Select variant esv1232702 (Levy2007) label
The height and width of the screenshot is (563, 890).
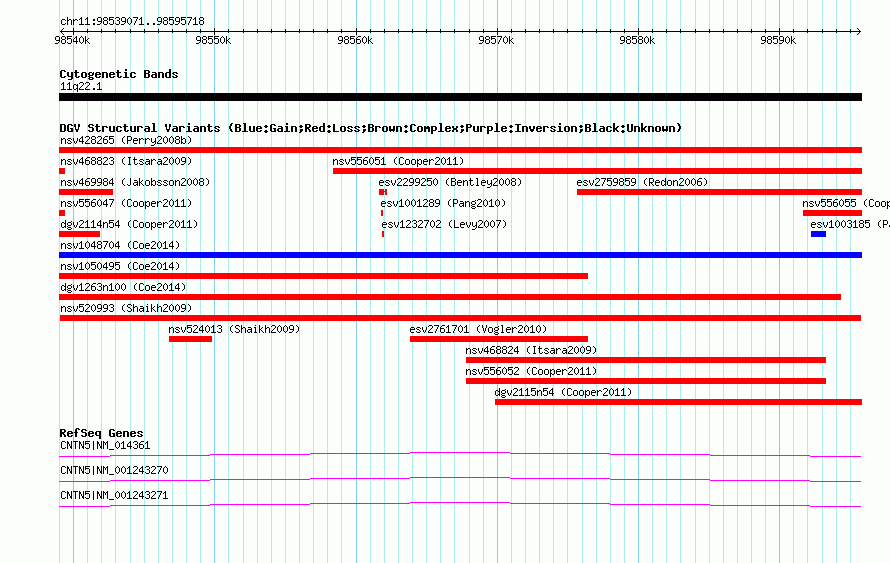(x=444, y=224)
